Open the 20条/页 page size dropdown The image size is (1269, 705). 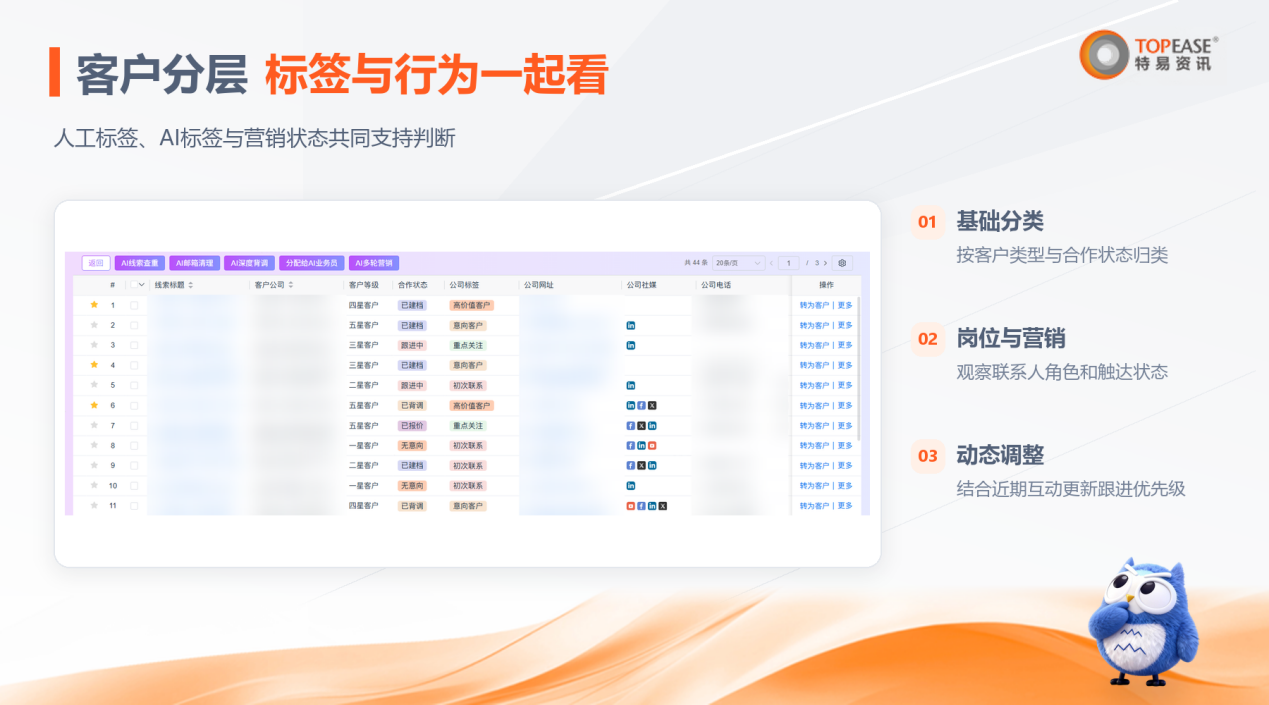click(739, 263)
